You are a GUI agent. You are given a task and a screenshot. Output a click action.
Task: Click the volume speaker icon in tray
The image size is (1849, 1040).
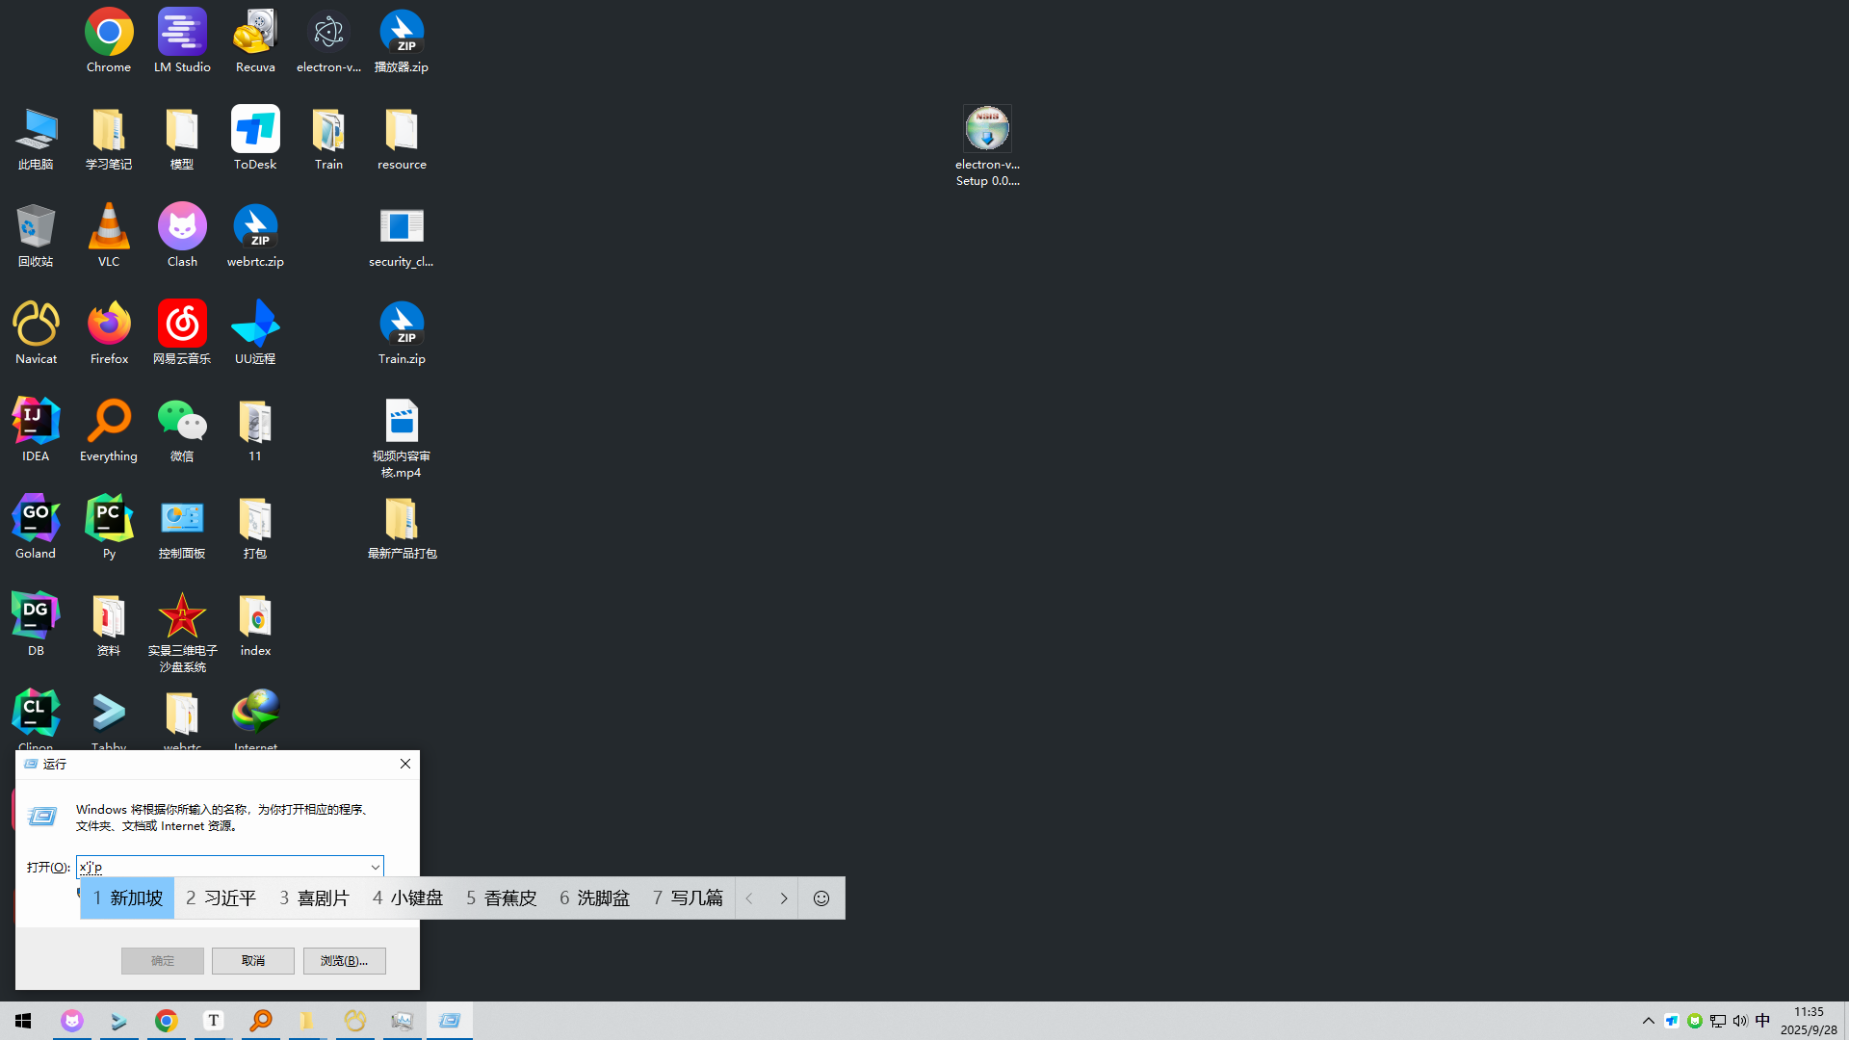[x=1740, y=1020]
